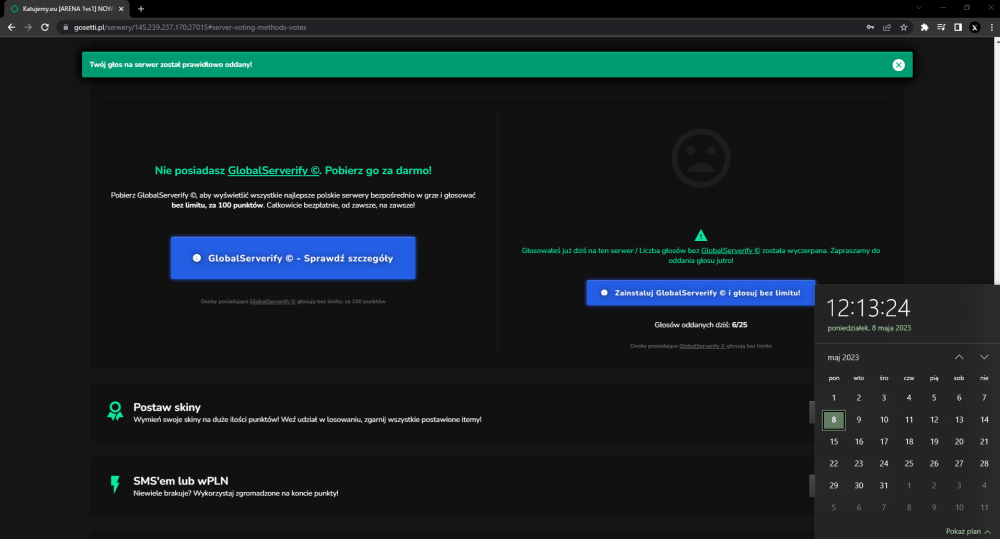This screenshot has width=1000, height=539.
Task: View the site padlock information
Action: click(x=66, y=27)
